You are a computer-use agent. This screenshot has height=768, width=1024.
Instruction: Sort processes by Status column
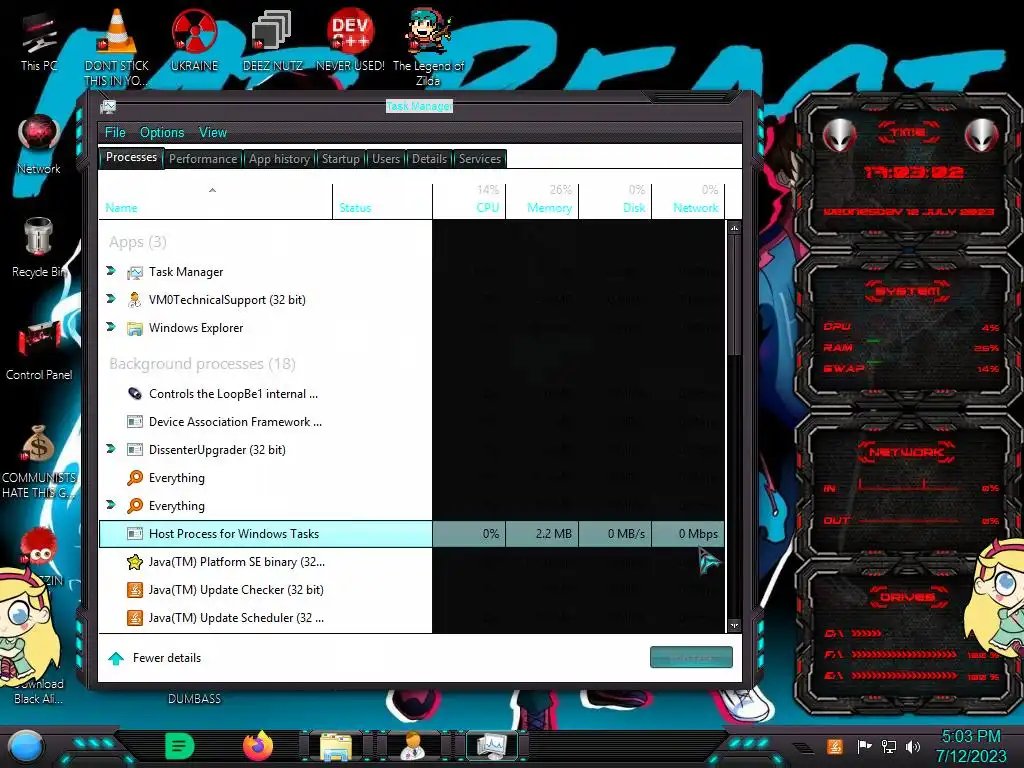click(x=382, y=200)
